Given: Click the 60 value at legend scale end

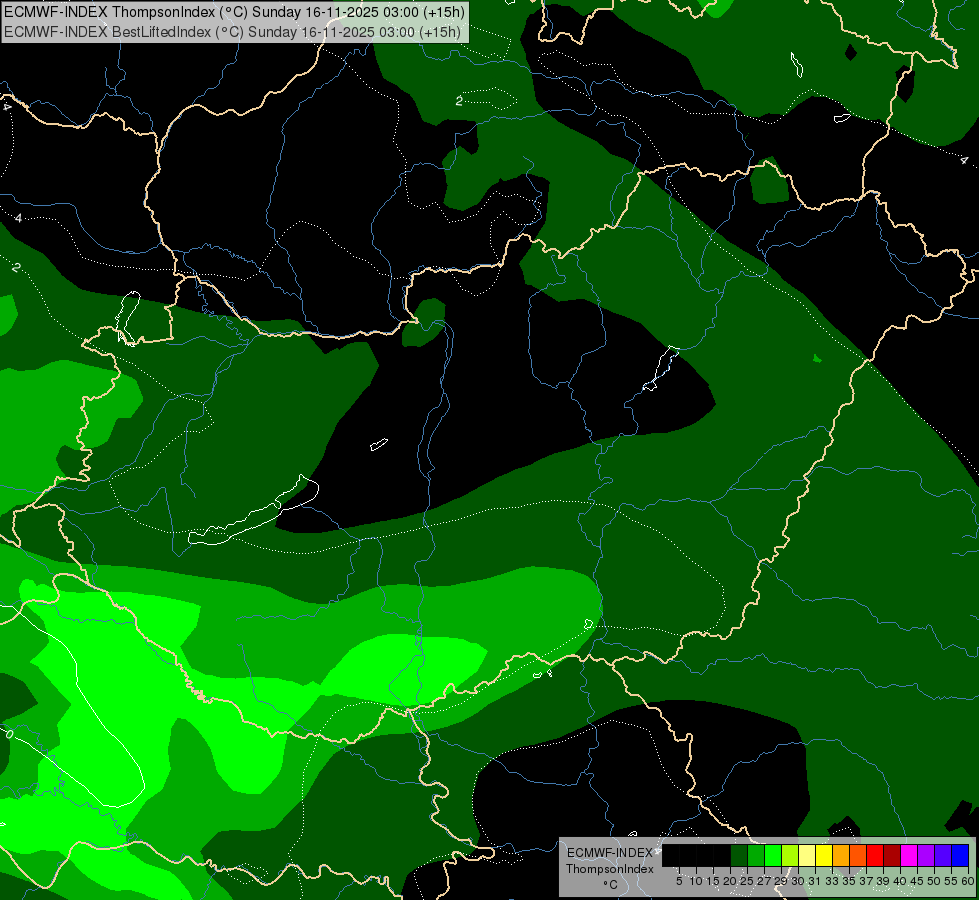Looking at the screenshot, I should (968, 881).
